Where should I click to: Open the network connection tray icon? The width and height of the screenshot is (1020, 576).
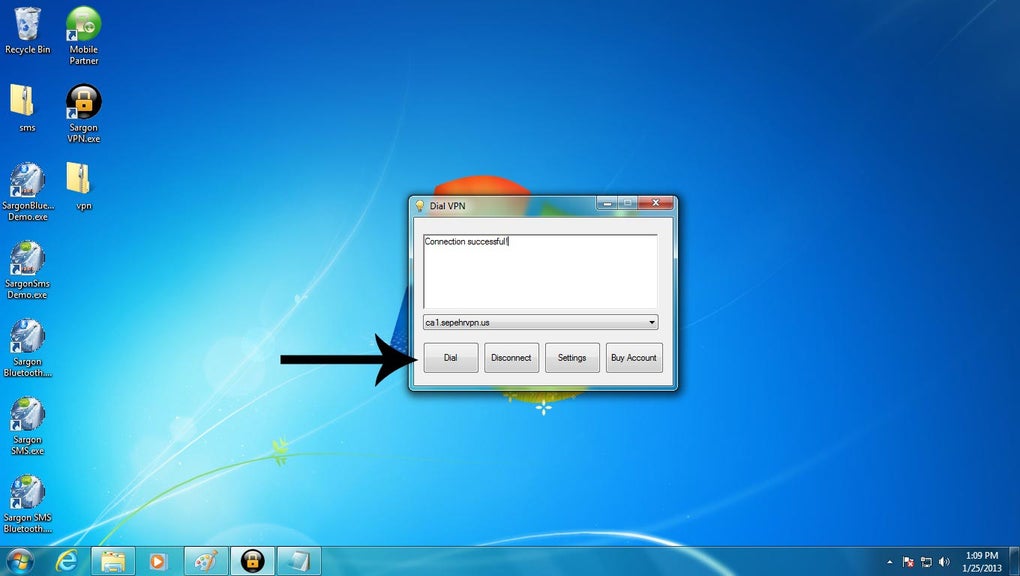coord(926,562)
